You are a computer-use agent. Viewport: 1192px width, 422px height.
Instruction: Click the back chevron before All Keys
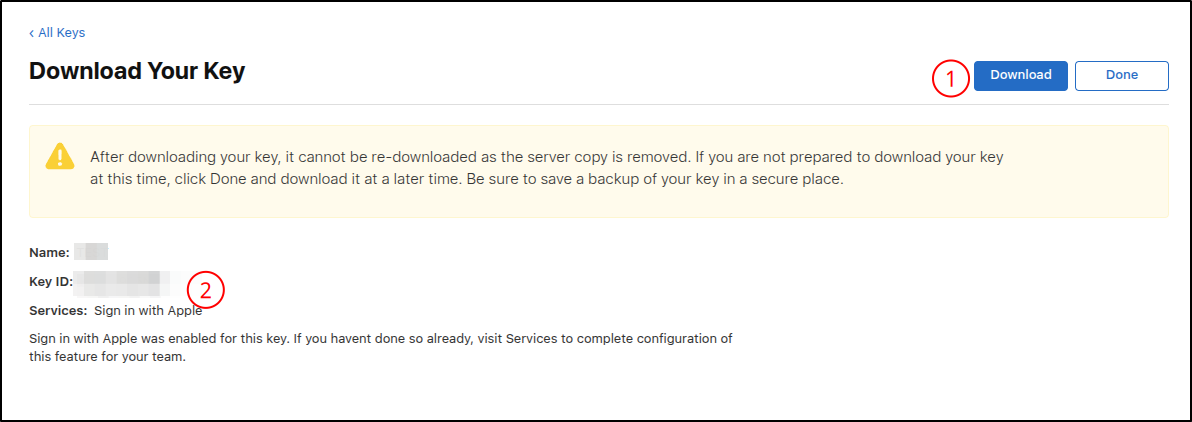31,33
